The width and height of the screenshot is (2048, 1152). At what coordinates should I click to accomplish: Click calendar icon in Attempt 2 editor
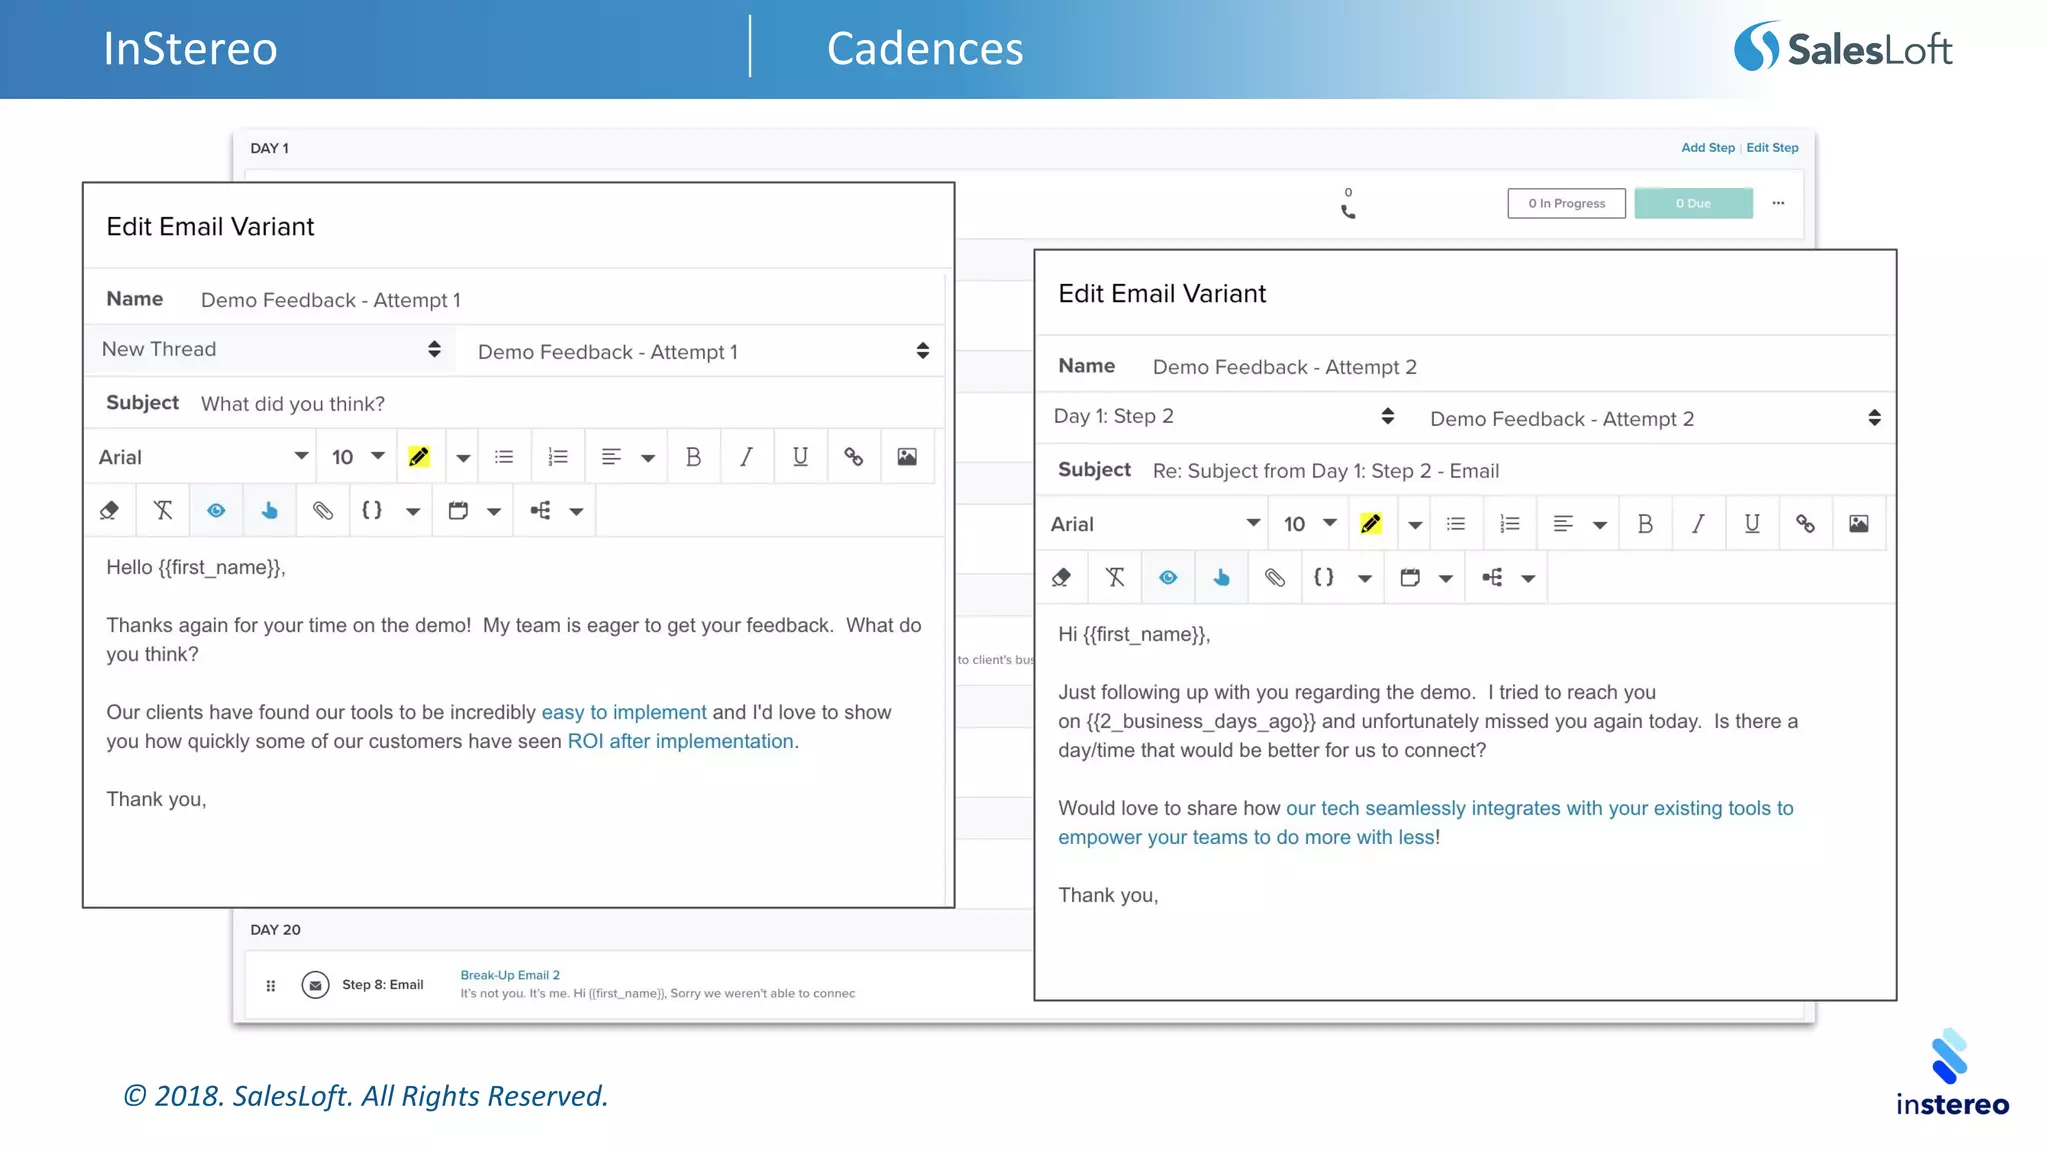[1410, 578]
